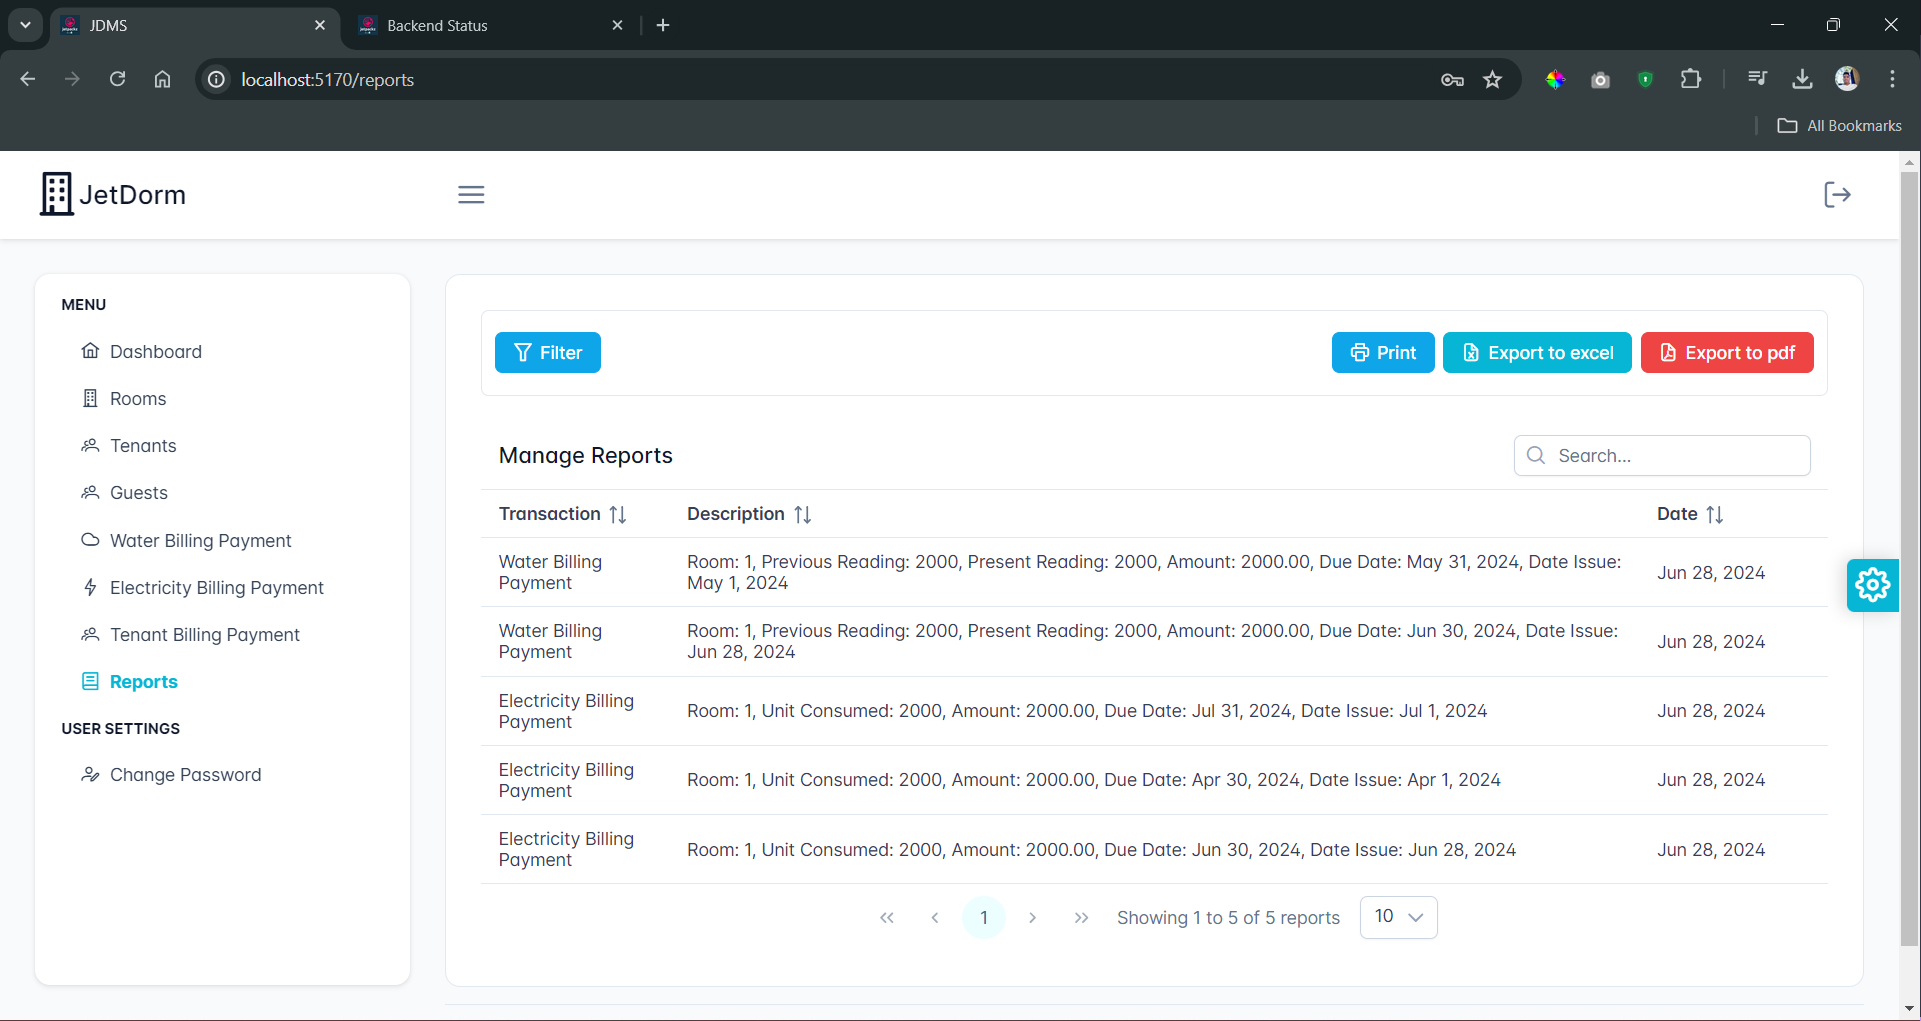Open Rooms in the sidebar
This screenshot has width=1921, height=1021.
pos(137,399)
